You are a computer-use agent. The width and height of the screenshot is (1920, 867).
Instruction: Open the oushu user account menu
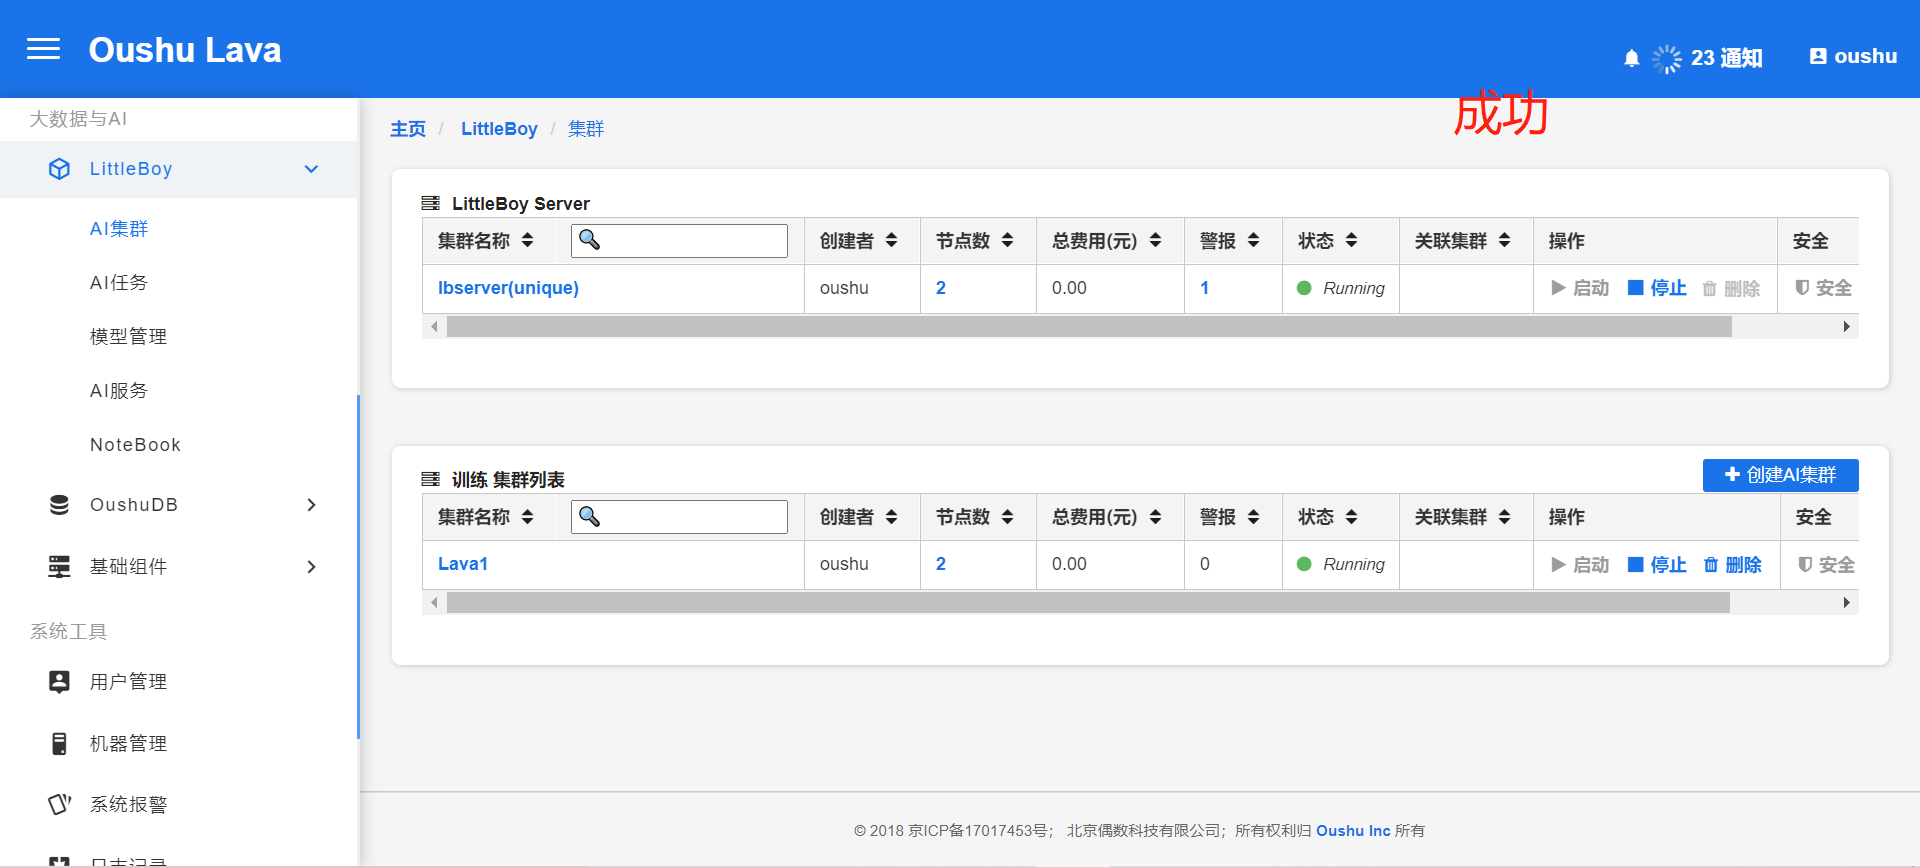[1853, 57]
